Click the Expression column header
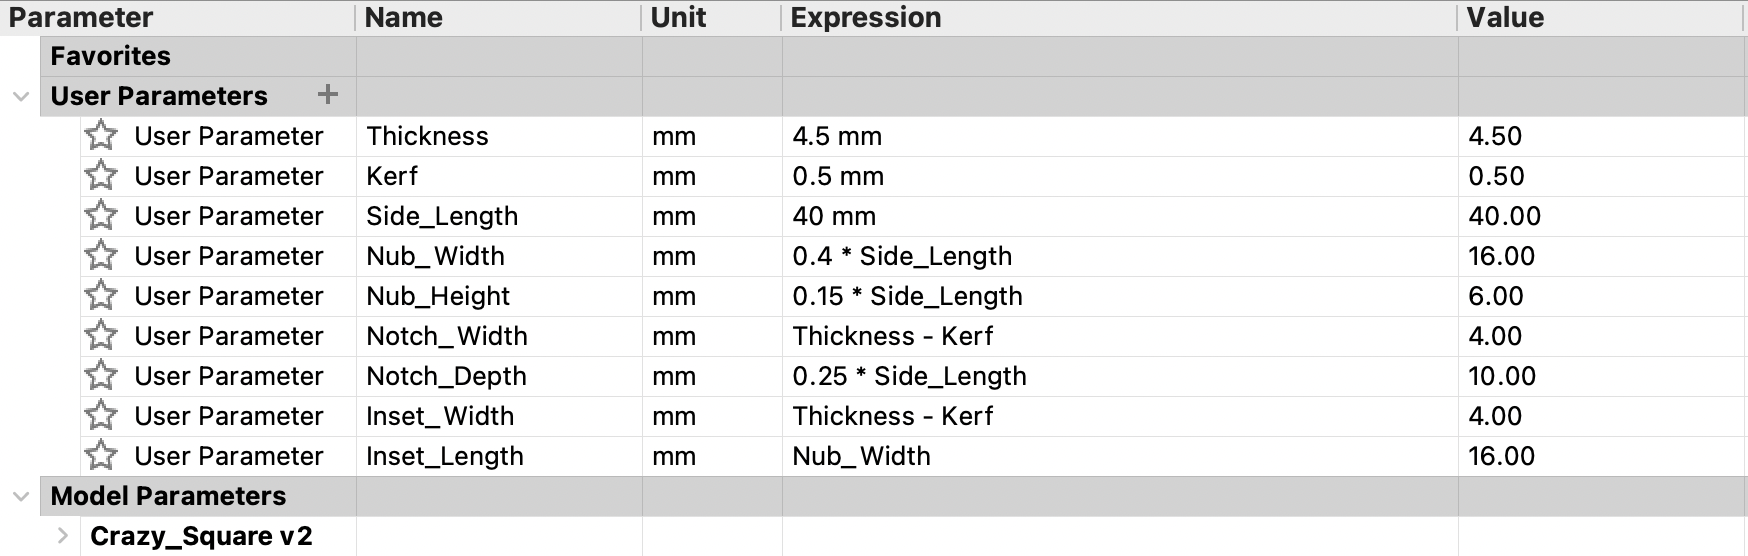 click(x=1119, y=18)
